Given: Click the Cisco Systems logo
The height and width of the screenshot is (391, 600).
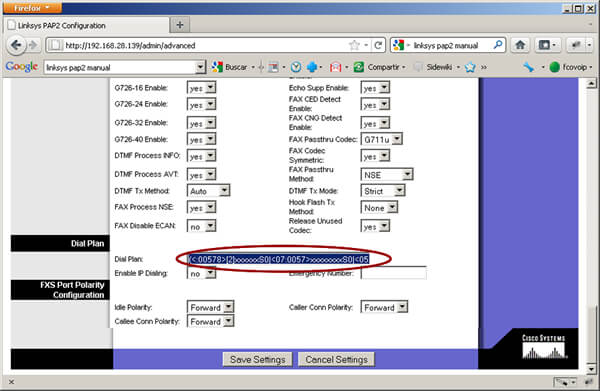Looking at the screenshot, I should 544,347.
